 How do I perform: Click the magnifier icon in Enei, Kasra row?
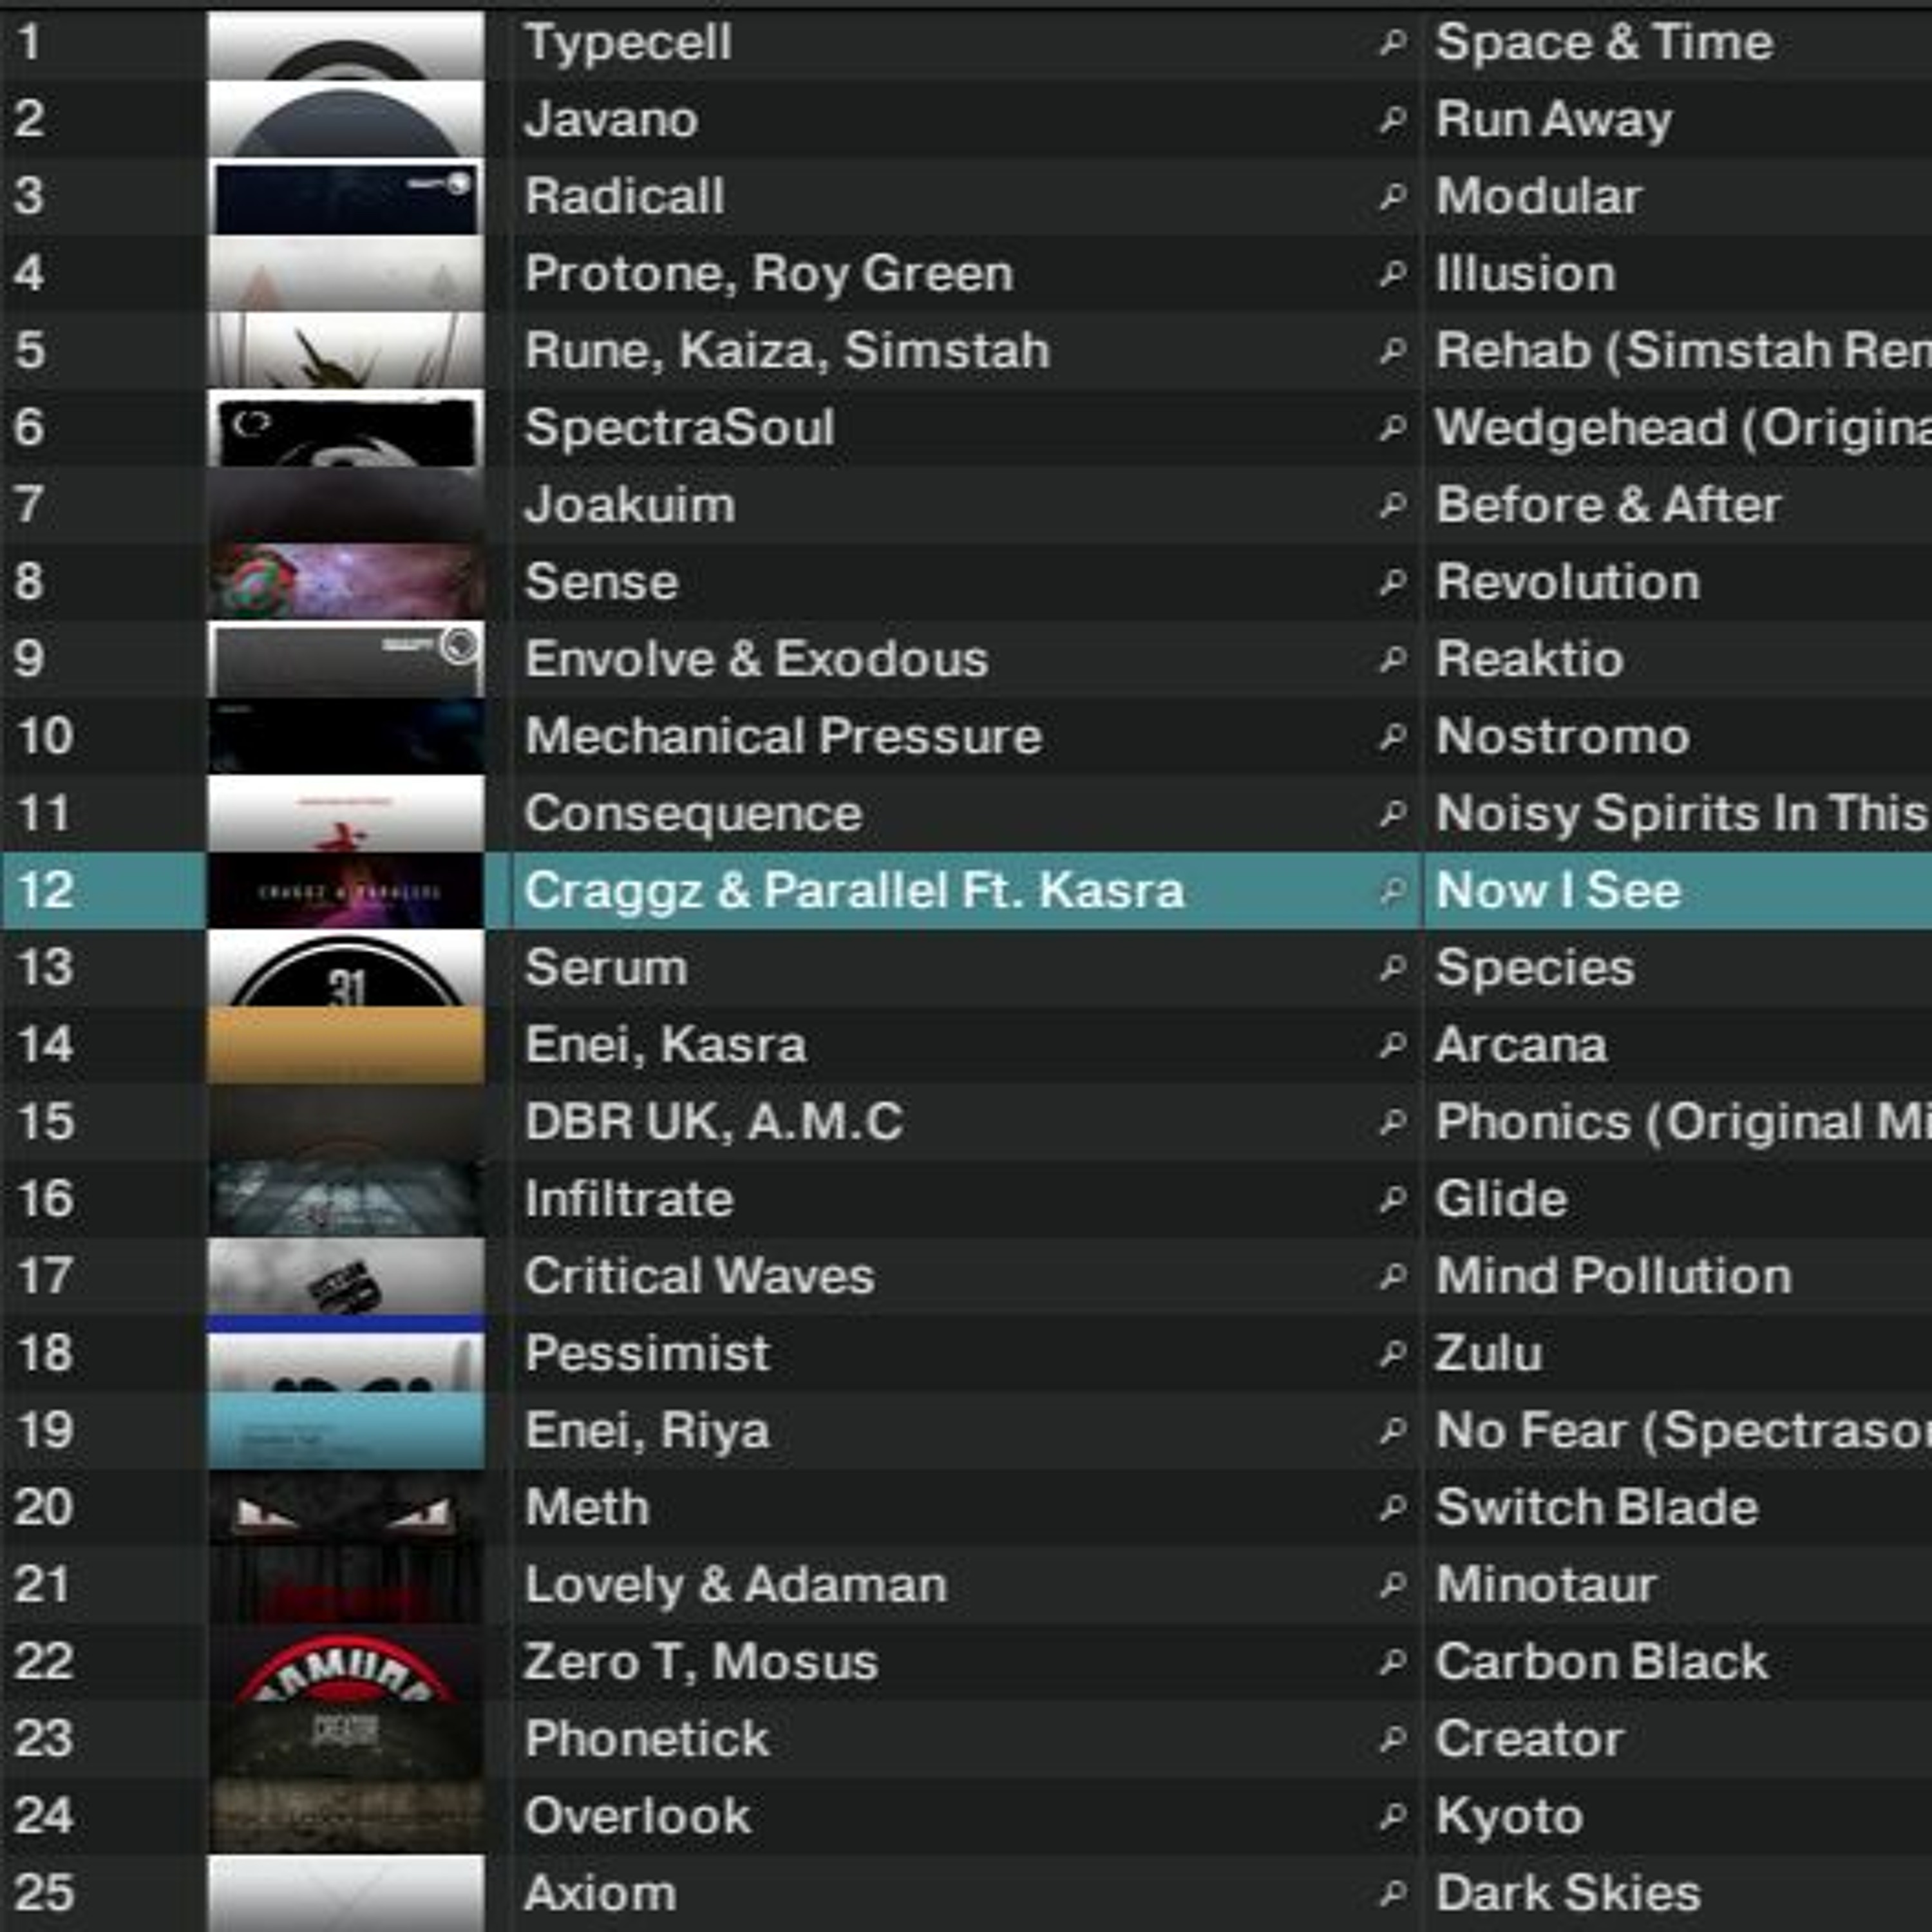1392,1044
